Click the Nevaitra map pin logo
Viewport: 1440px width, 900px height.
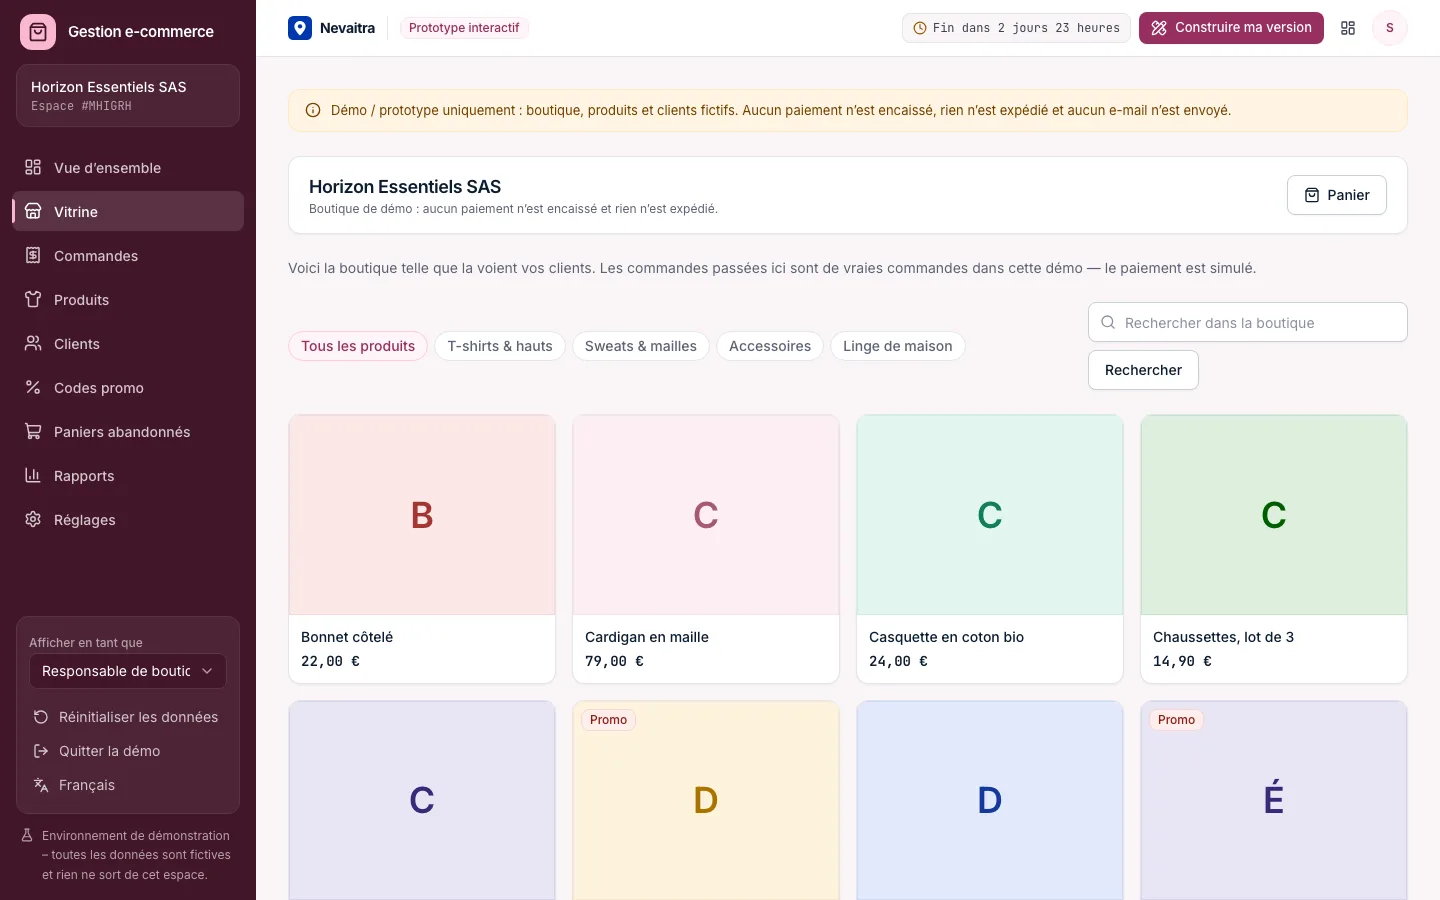tap(300, 28)
